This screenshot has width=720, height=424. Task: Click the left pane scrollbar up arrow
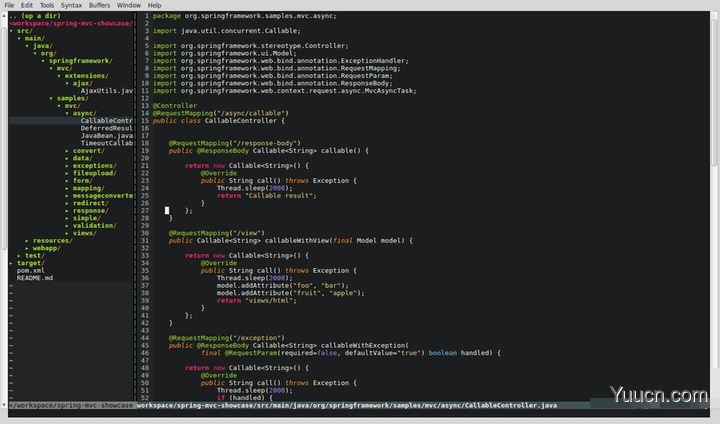point(4,16)
